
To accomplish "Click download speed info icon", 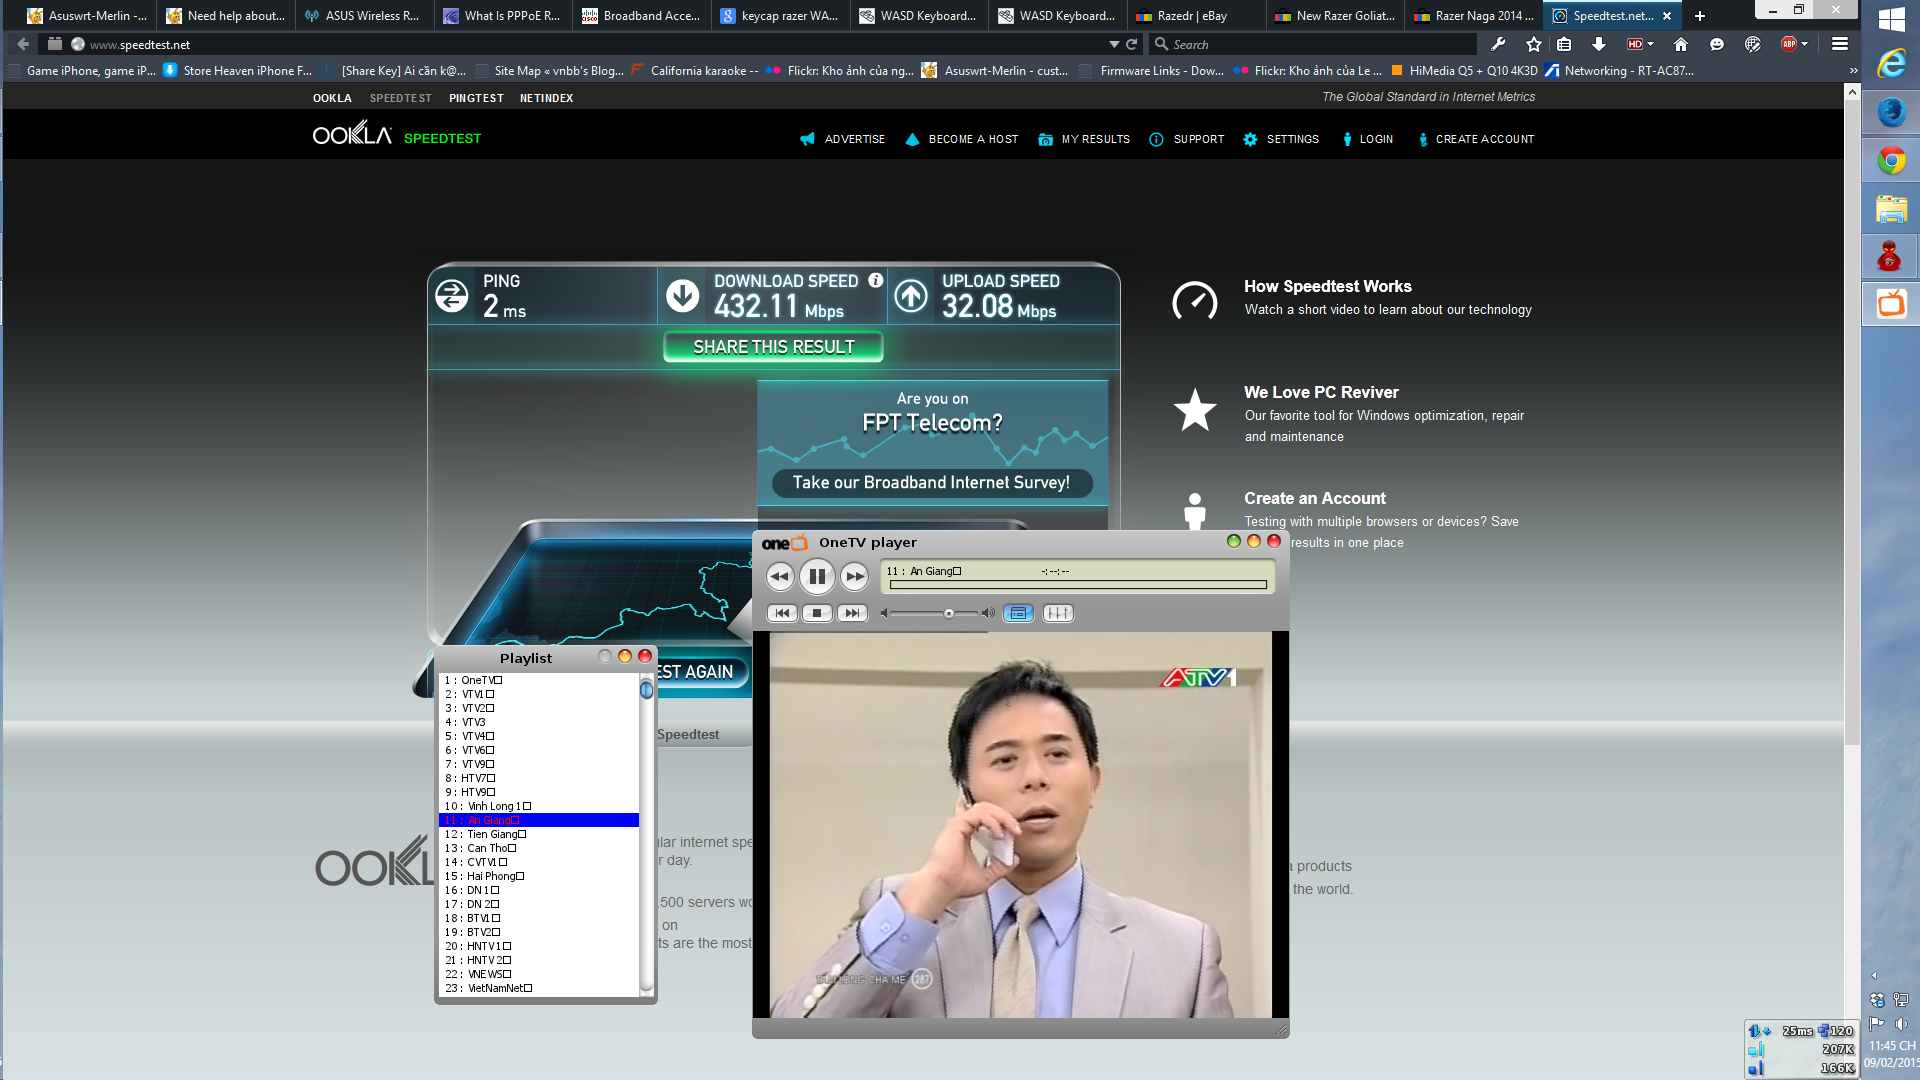I will click(875, 281).
